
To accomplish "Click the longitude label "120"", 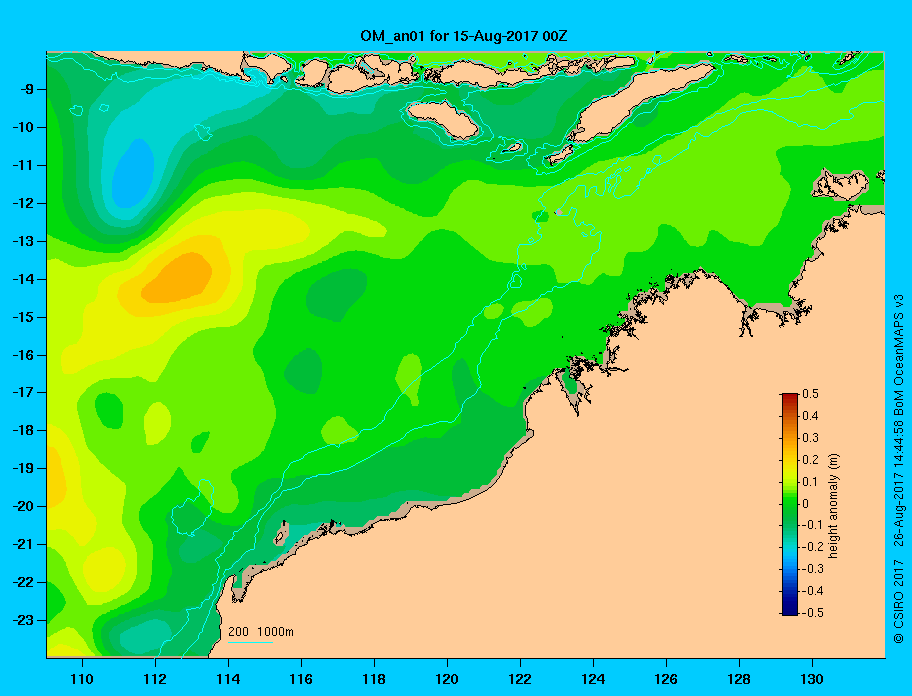I will tap(447, 679).
